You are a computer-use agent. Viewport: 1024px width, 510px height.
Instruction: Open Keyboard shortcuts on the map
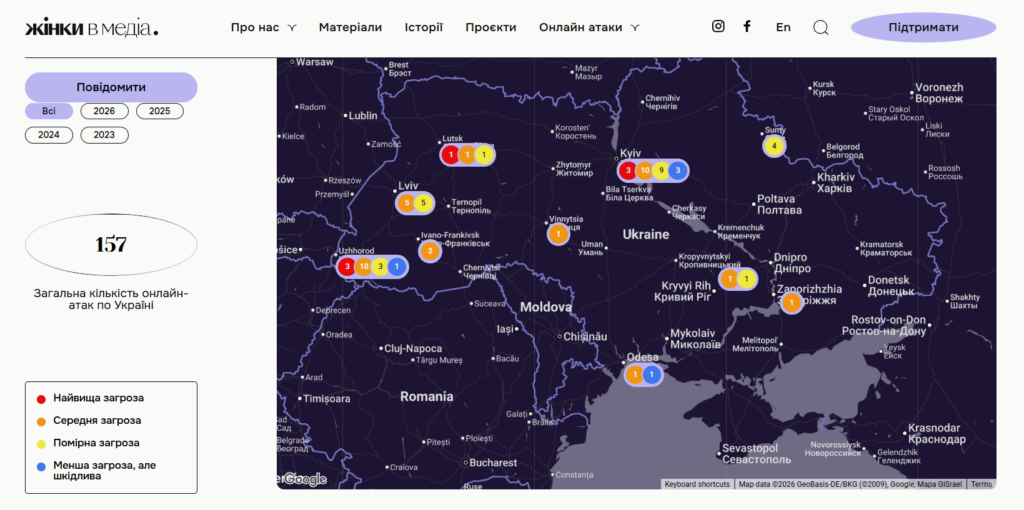[x=697, y=485]
